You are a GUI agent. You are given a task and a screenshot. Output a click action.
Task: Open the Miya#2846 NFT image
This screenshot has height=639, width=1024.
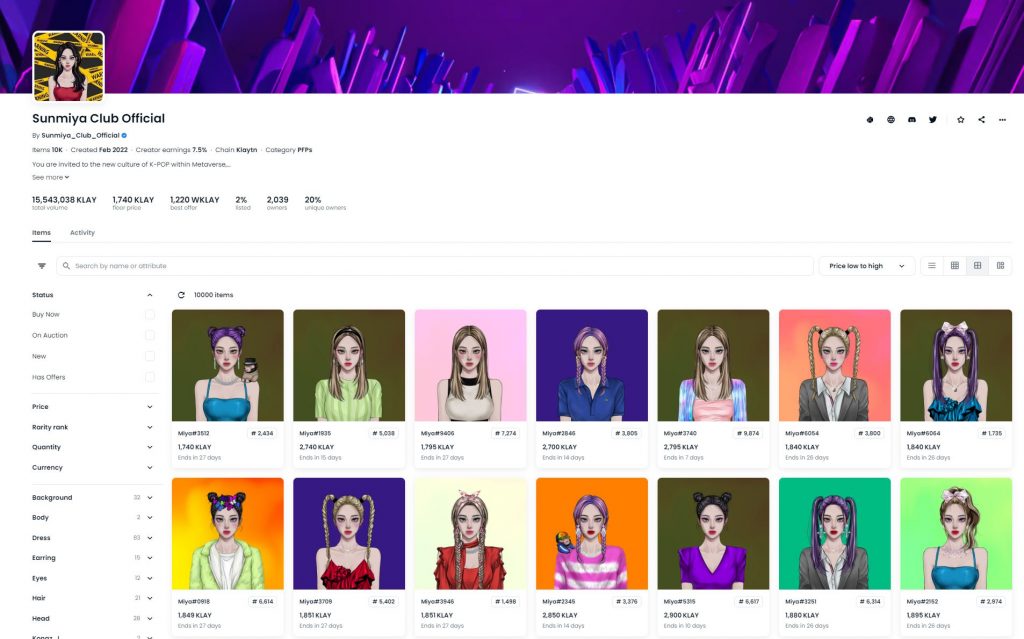click(x=592, y=365)
